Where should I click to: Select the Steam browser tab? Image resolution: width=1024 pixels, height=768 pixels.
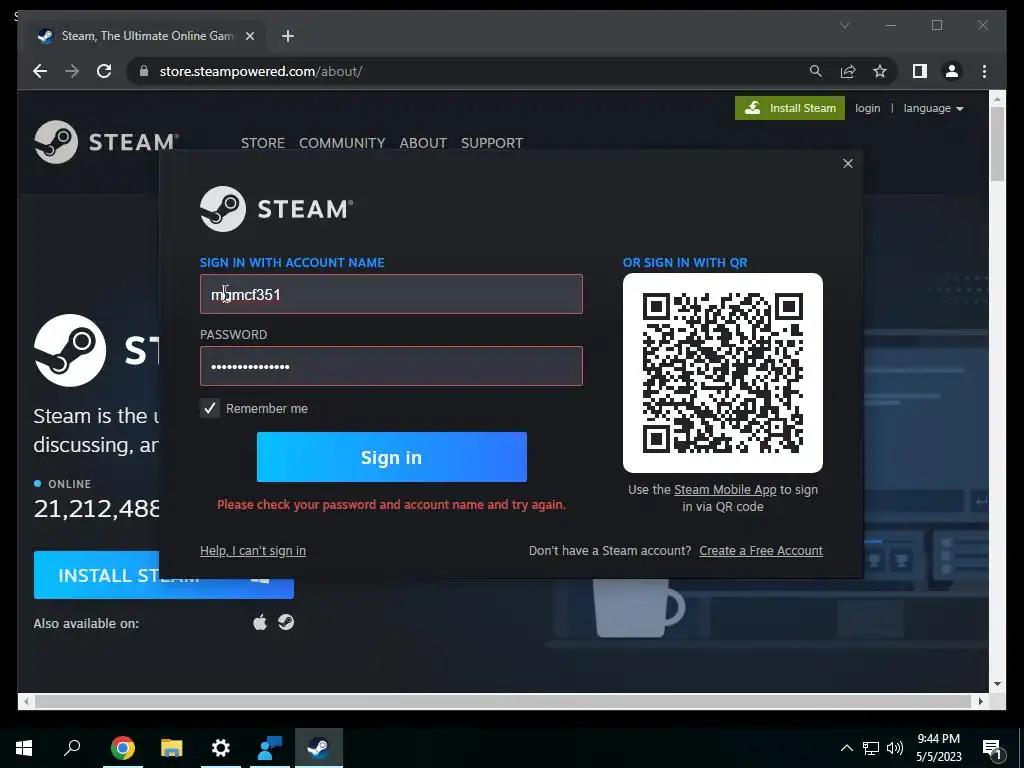coord(147,36)
